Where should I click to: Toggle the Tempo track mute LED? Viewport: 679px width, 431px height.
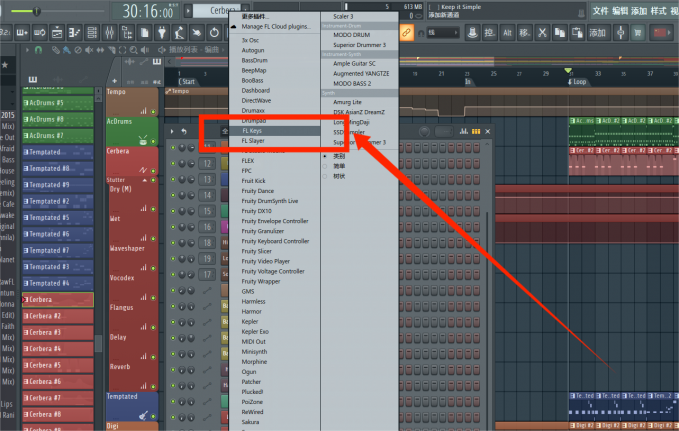pyautogui.click(x=153, y=112)
